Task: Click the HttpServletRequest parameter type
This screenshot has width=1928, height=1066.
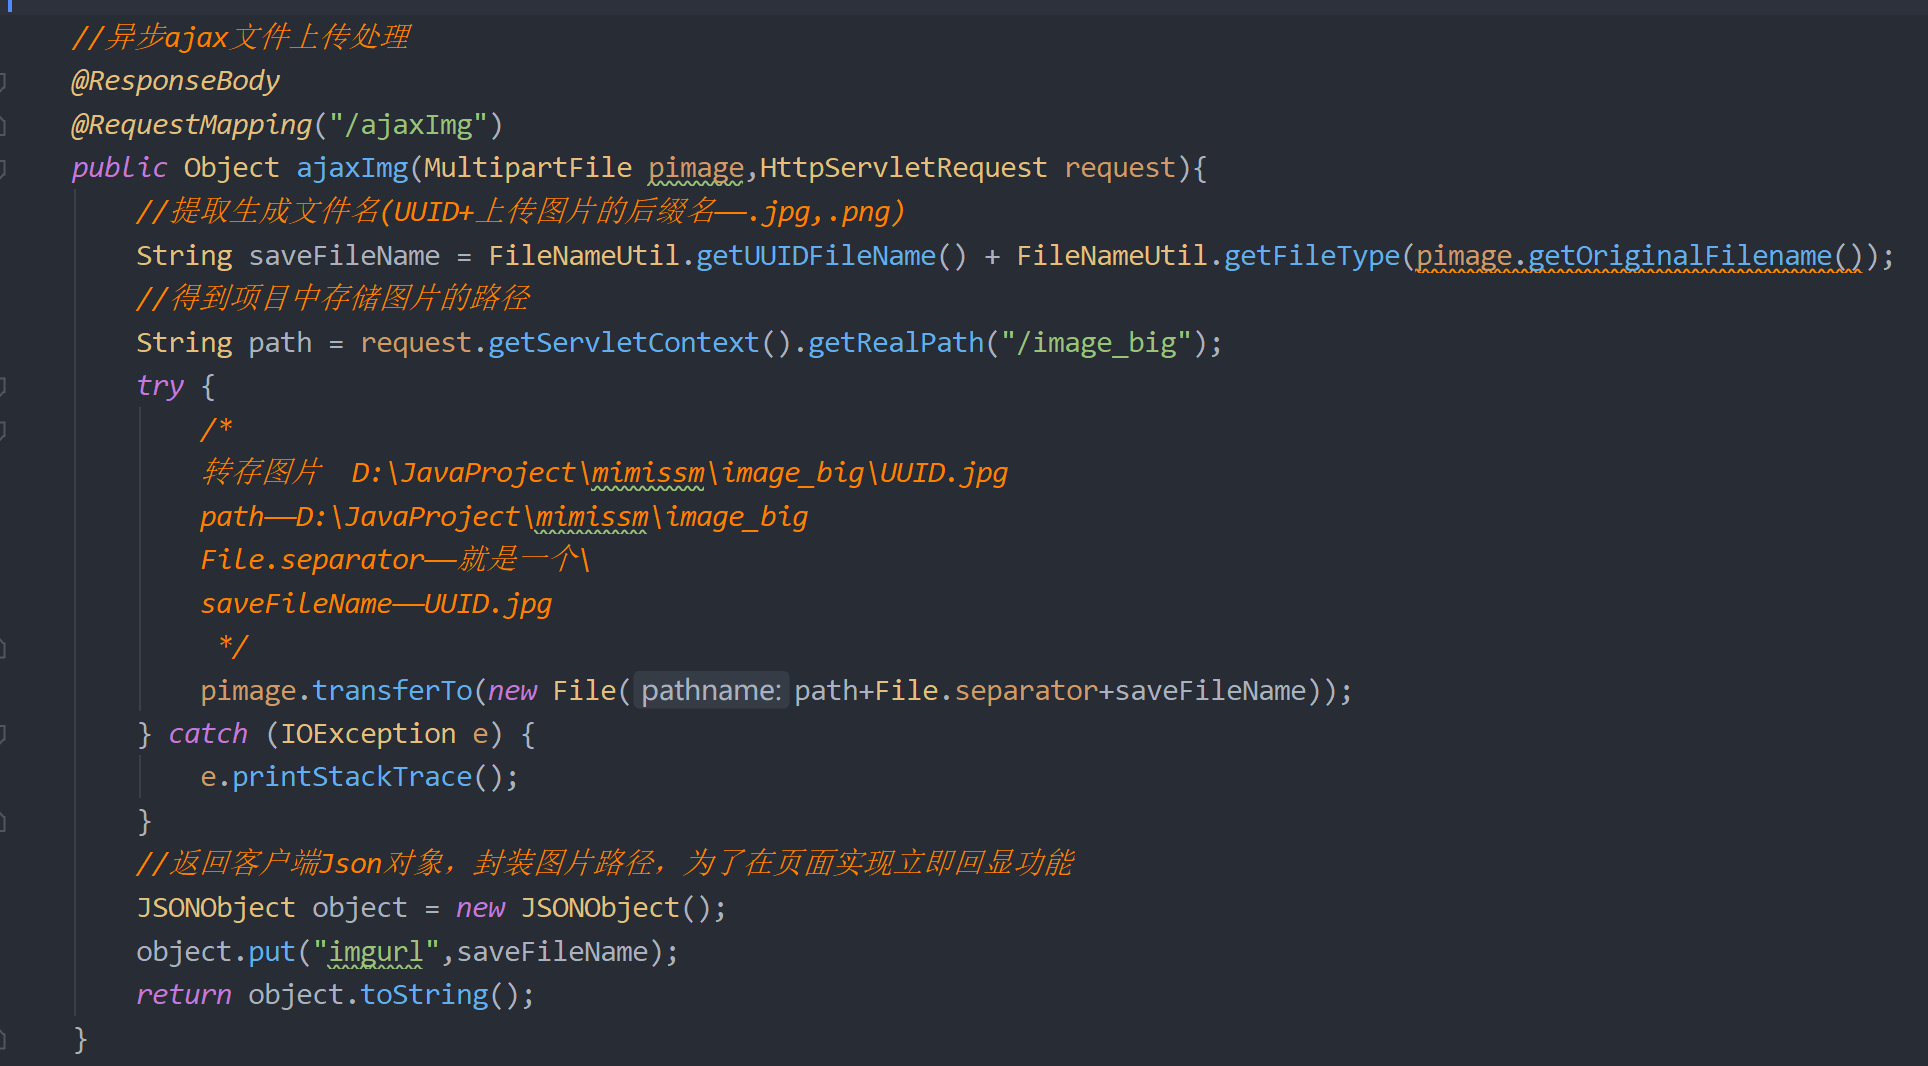Action: 904,168
